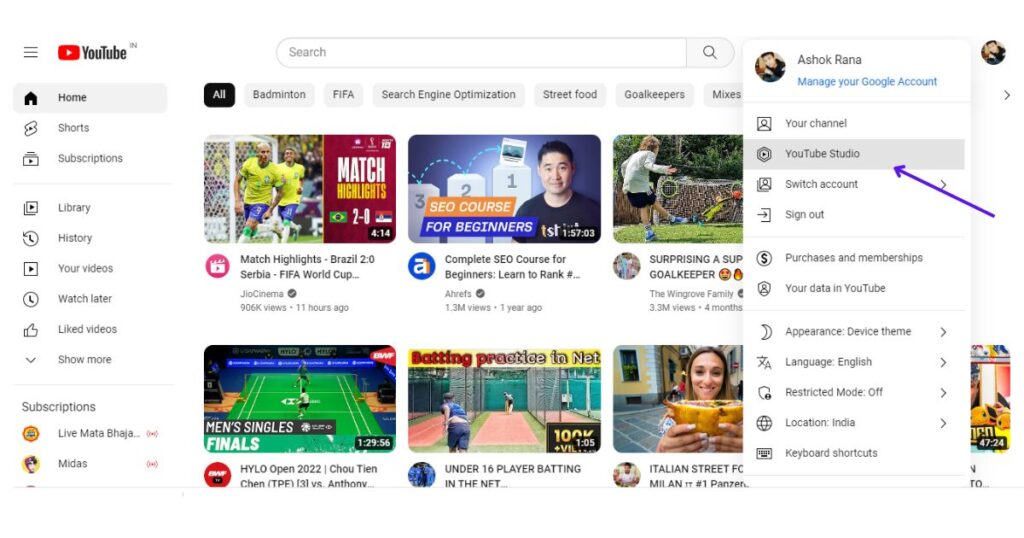Open Home in the sidebar
The width and height of the screenshot is (1024, 538).
point(89,98)
